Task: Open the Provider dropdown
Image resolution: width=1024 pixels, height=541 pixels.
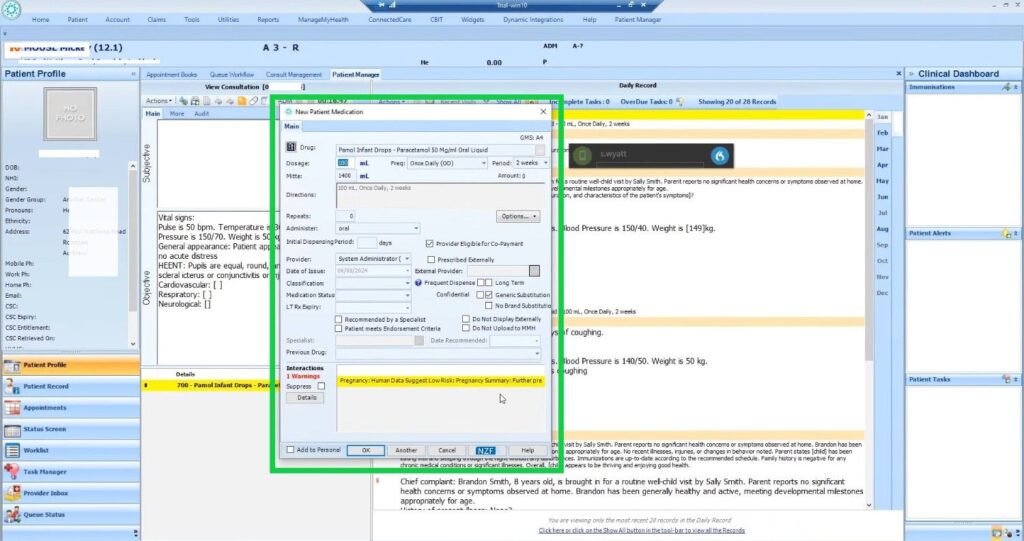Action: click(x=407, y=259)
